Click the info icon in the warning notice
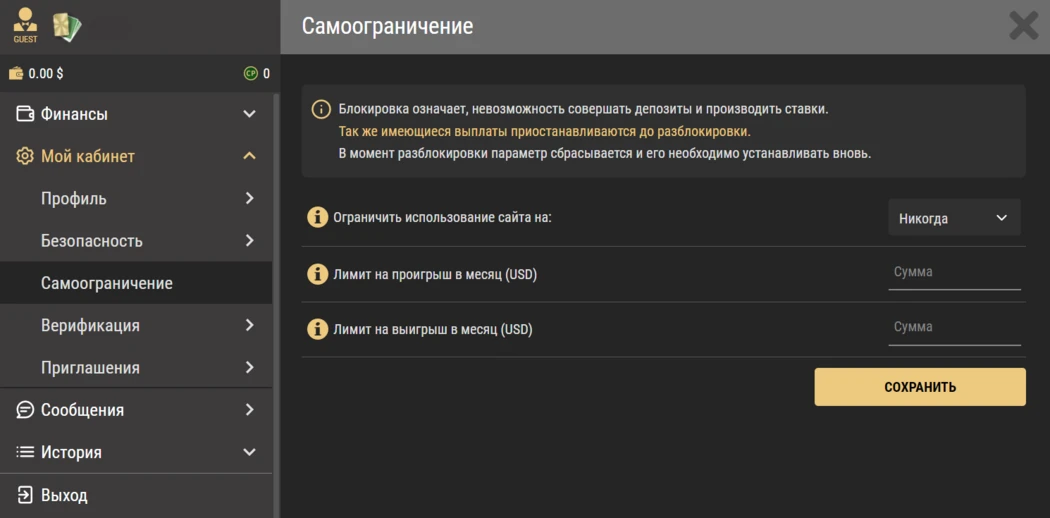Viewport: 1050px width, 518px height. [321, 109]
